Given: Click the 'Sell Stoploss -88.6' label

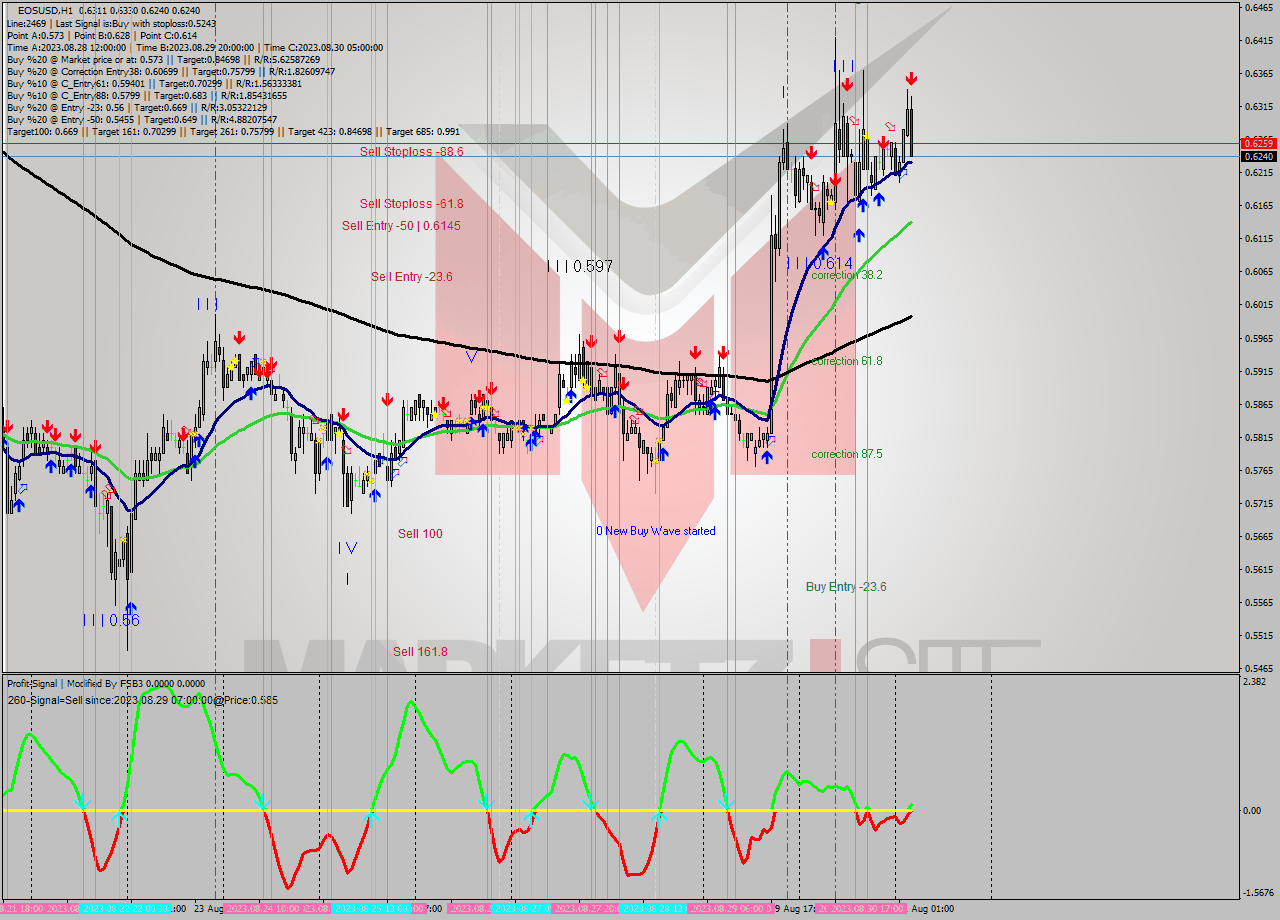Looking at the screenshot, I should (411, 151).
